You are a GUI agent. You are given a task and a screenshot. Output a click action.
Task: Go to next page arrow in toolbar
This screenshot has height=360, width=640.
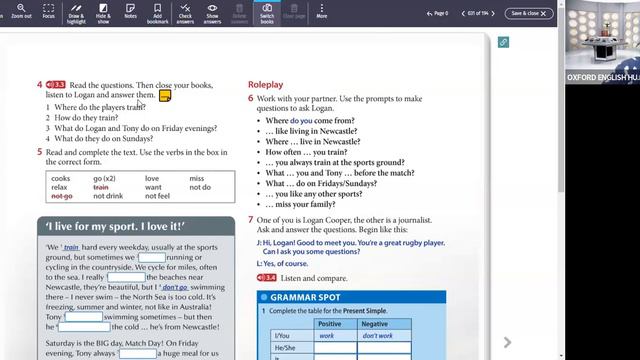click(493, 13)
